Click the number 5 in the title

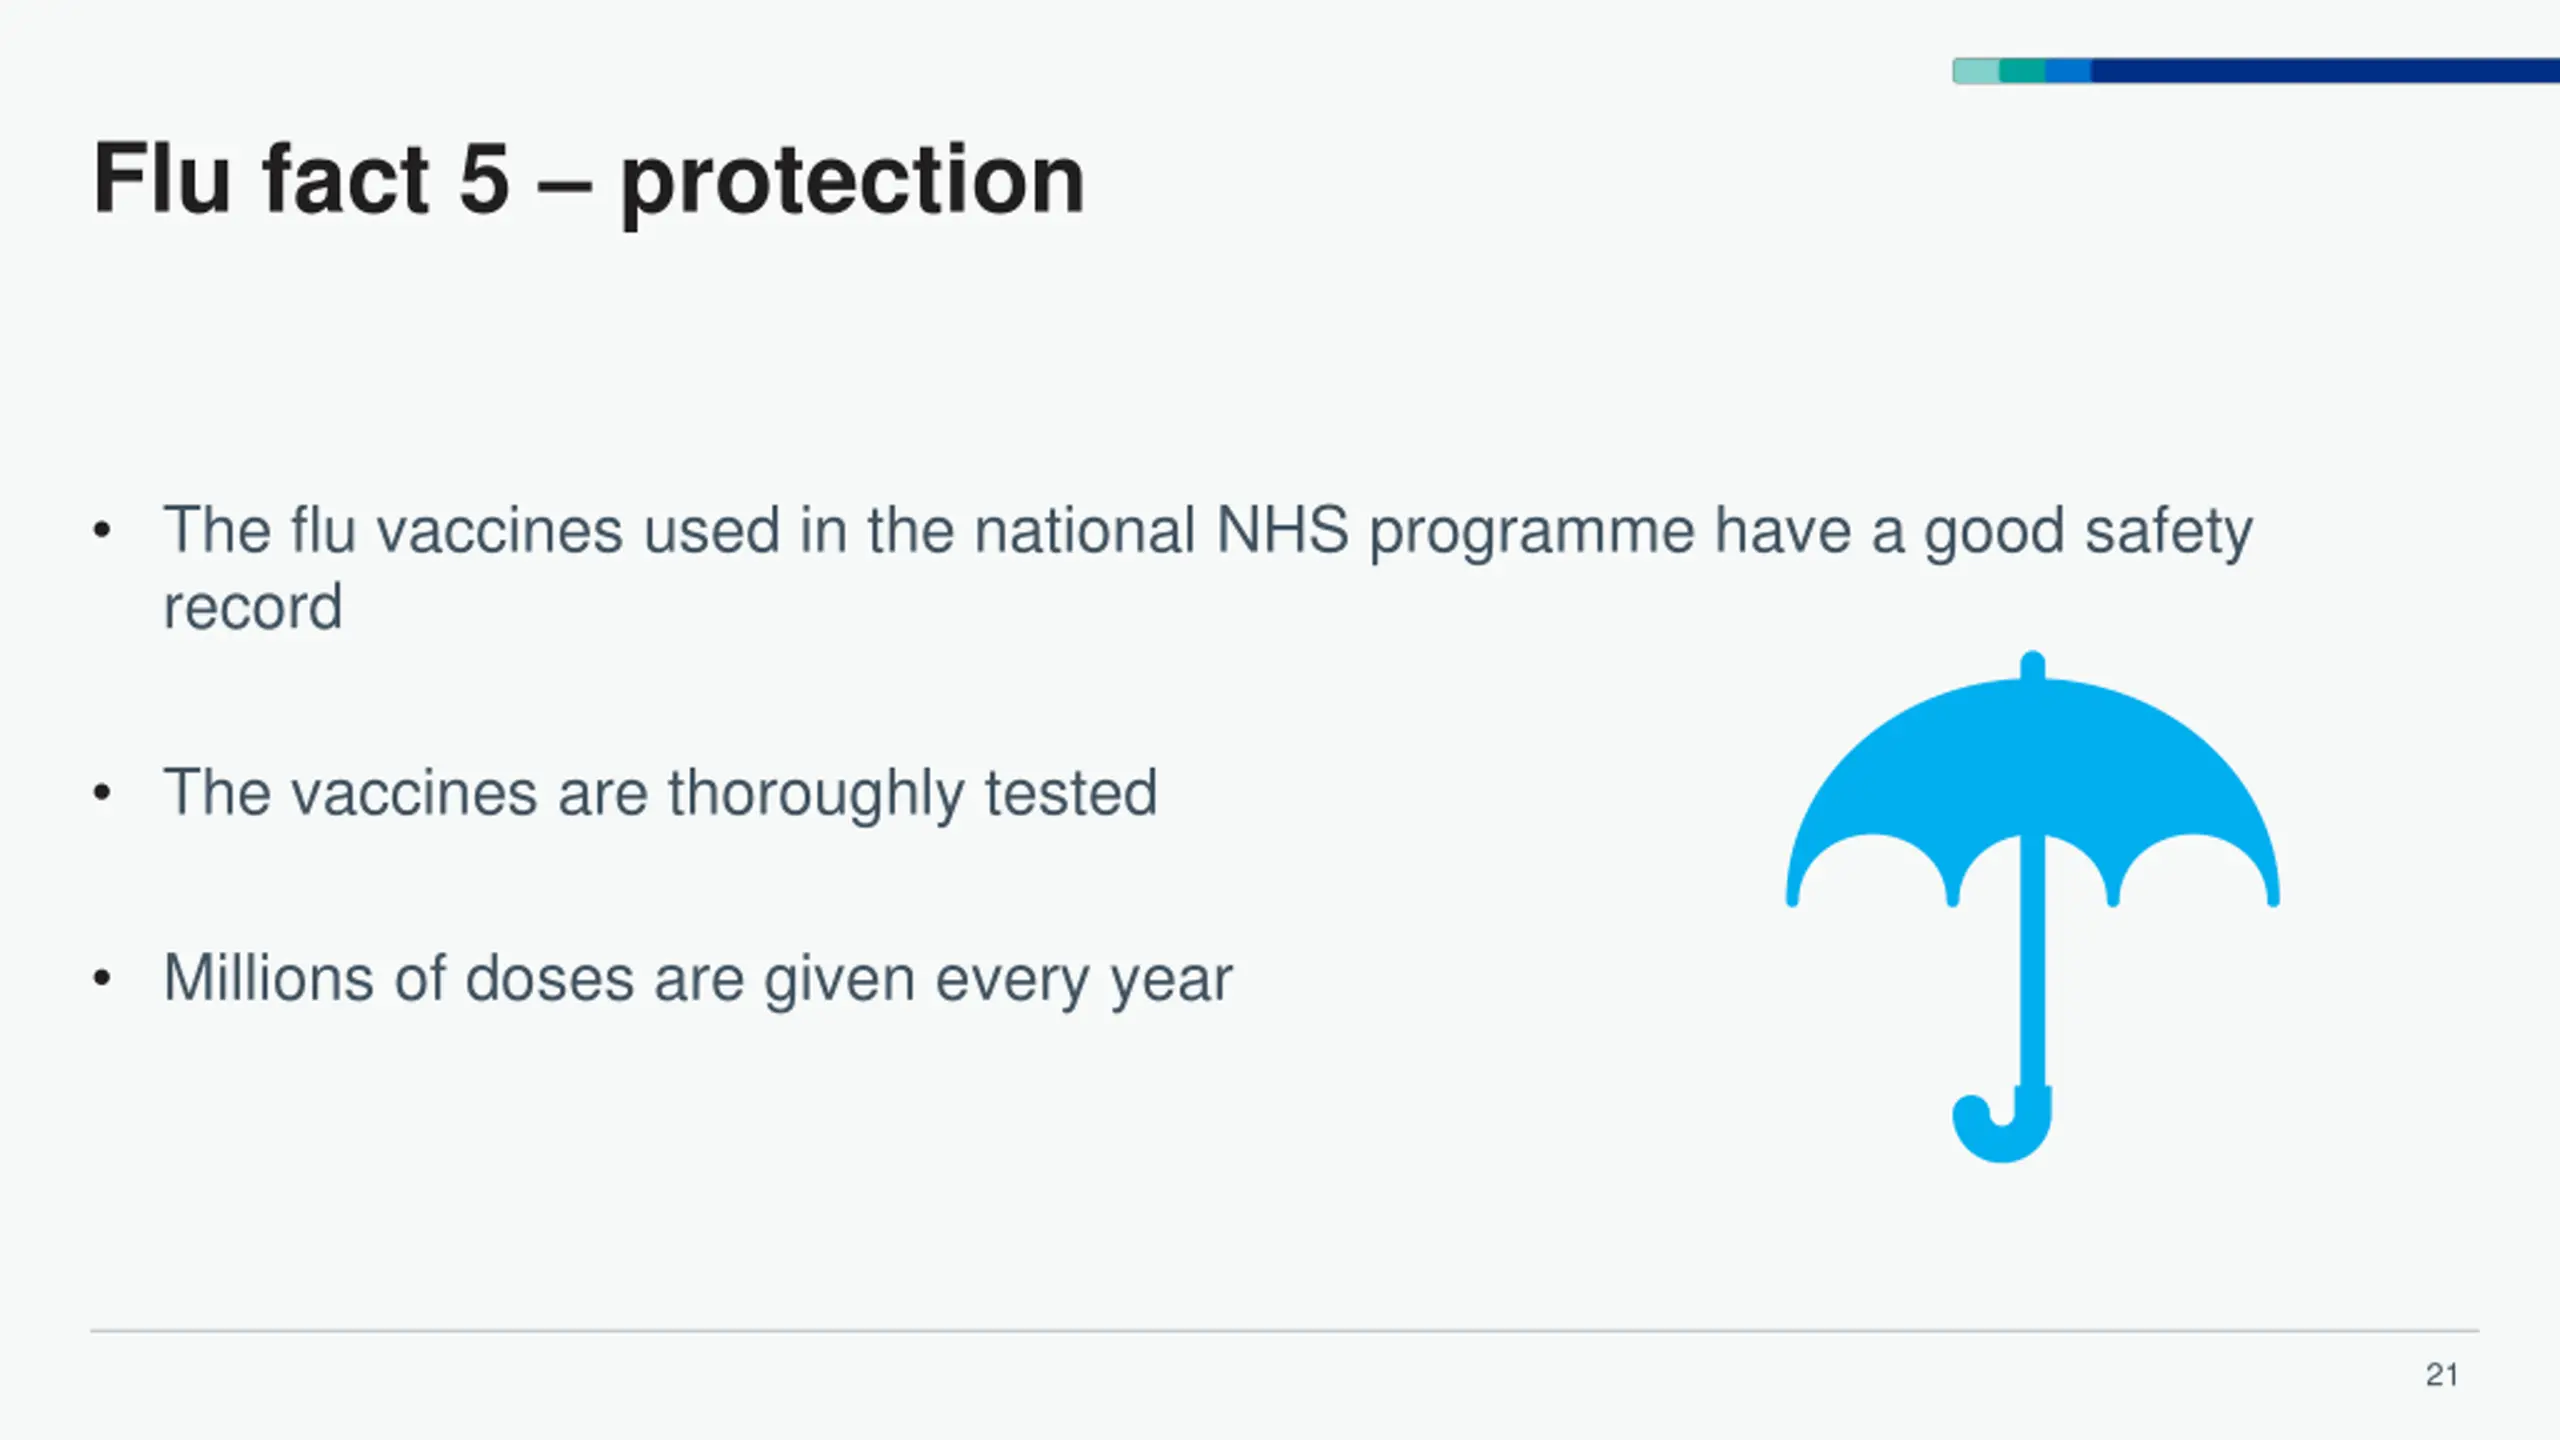[485, 179]
